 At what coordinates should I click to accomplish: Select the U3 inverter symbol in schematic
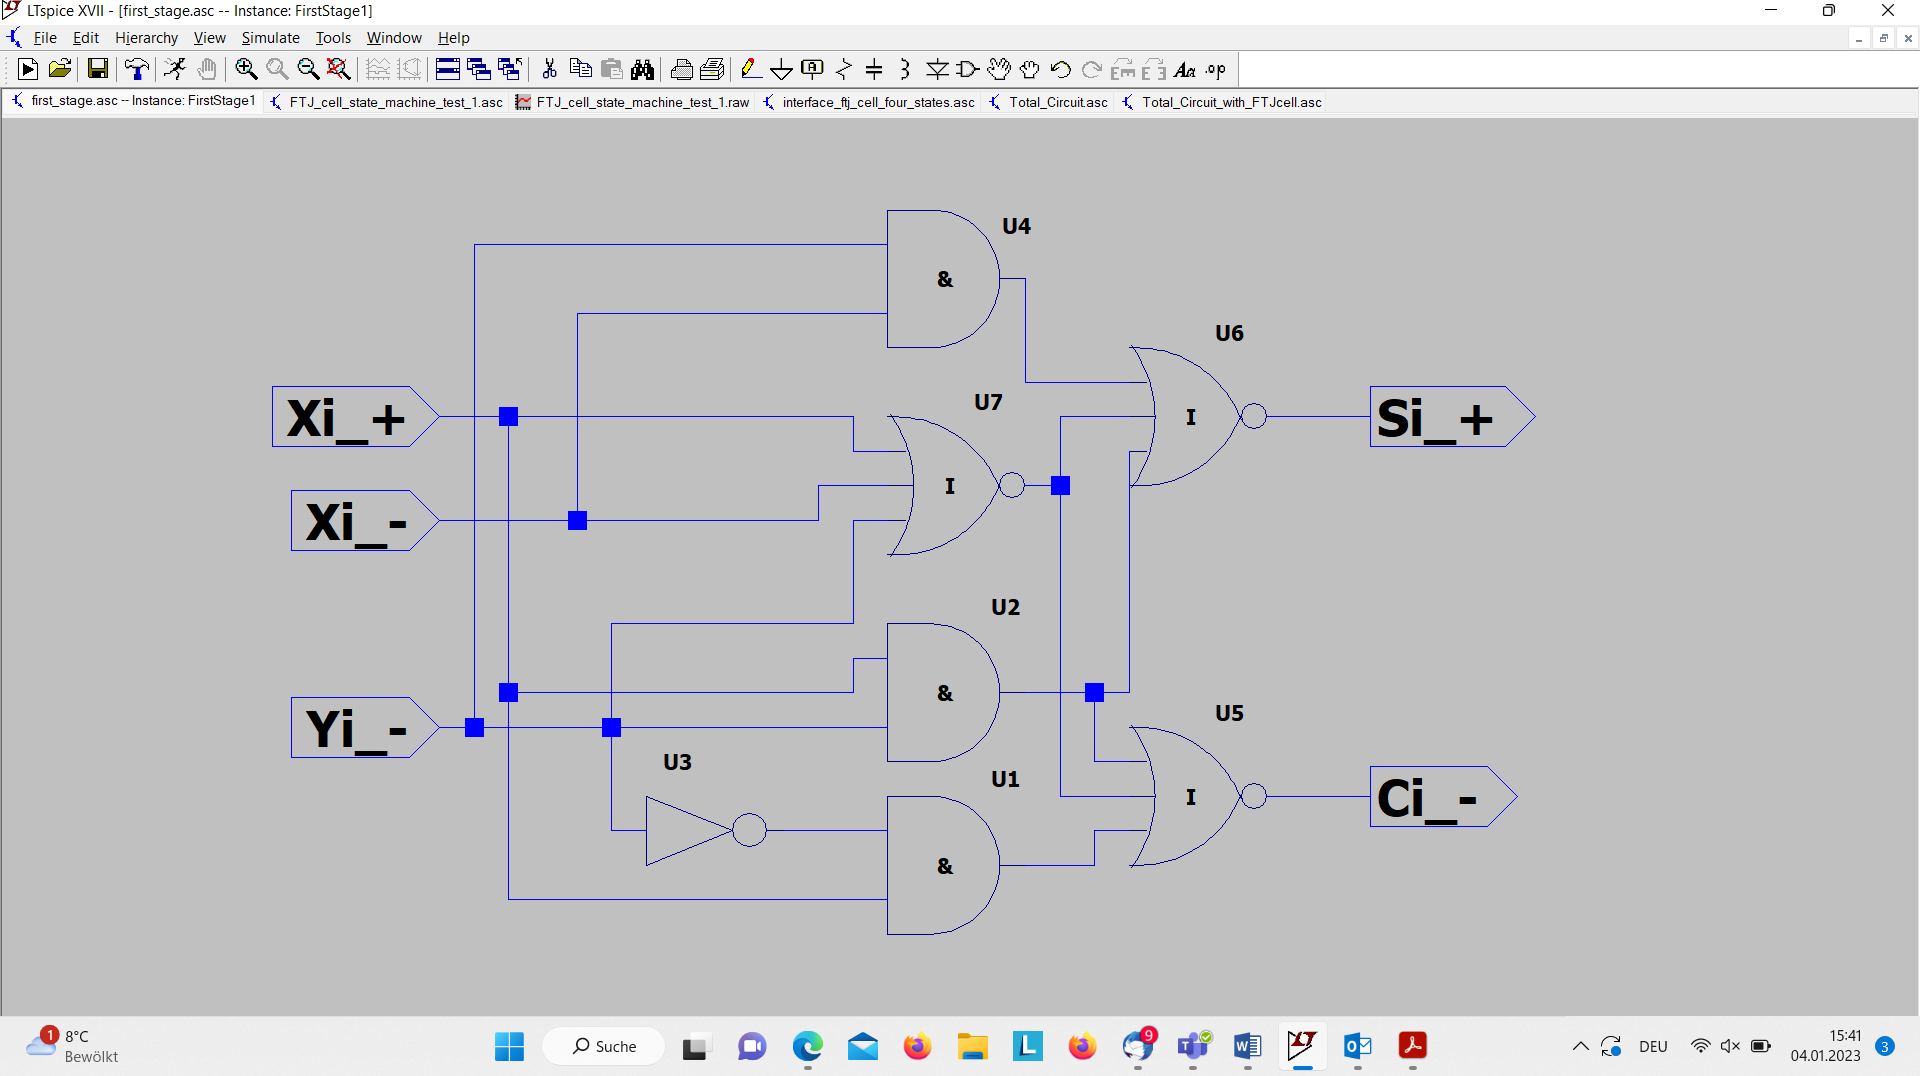[x=705, y=830]
